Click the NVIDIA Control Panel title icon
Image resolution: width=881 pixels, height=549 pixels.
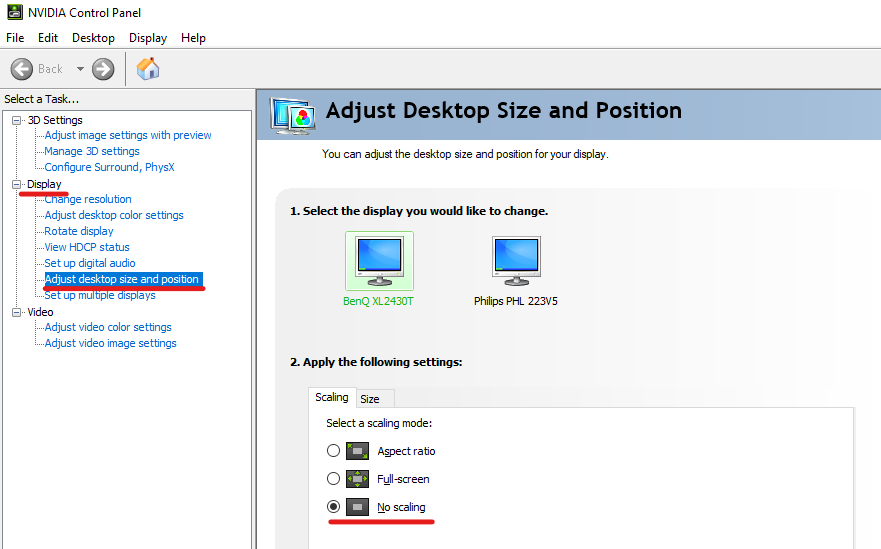pos(15,12)
